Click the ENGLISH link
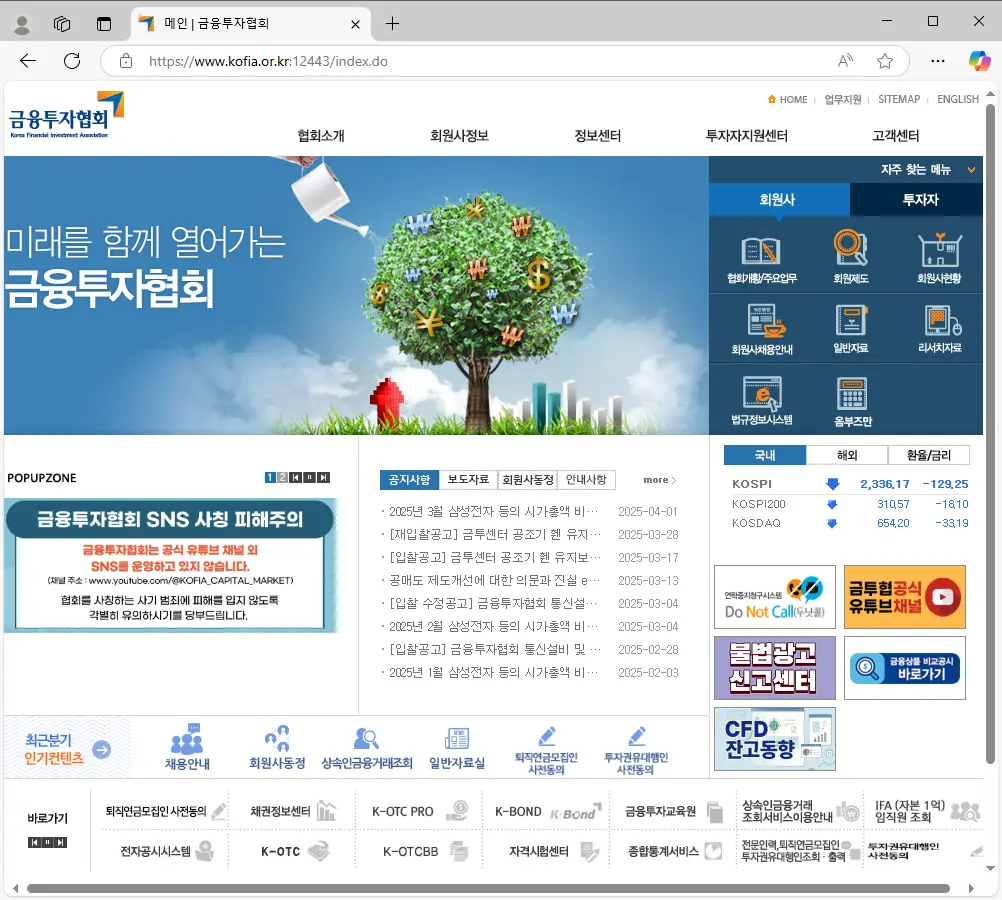The width and height of the screenshot is (1002, 900). 957,99
